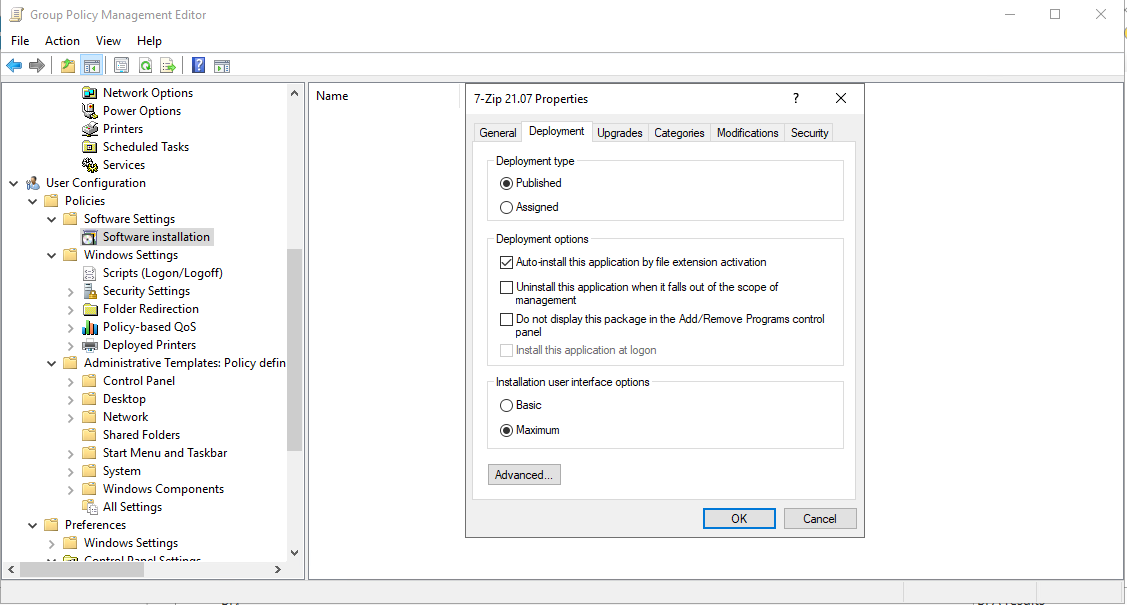The height and width of the screenshot is (605, 1127).
Task: Collapse the Windows Settings node under Policies
Action: (52, 255)
